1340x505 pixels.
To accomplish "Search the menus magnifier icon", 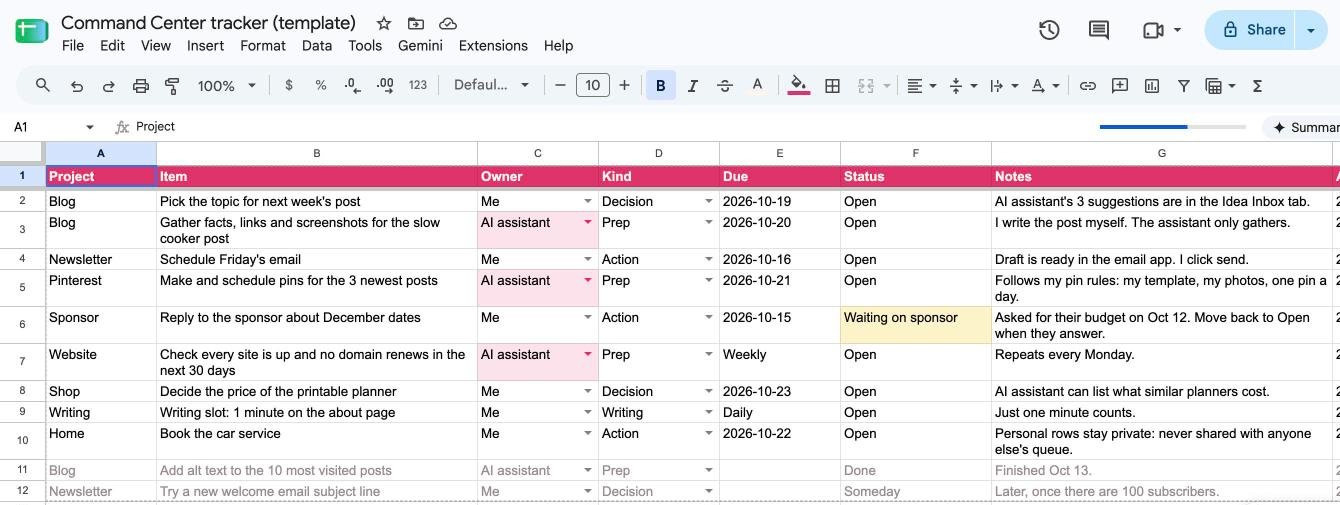I will tap(43, 86).
